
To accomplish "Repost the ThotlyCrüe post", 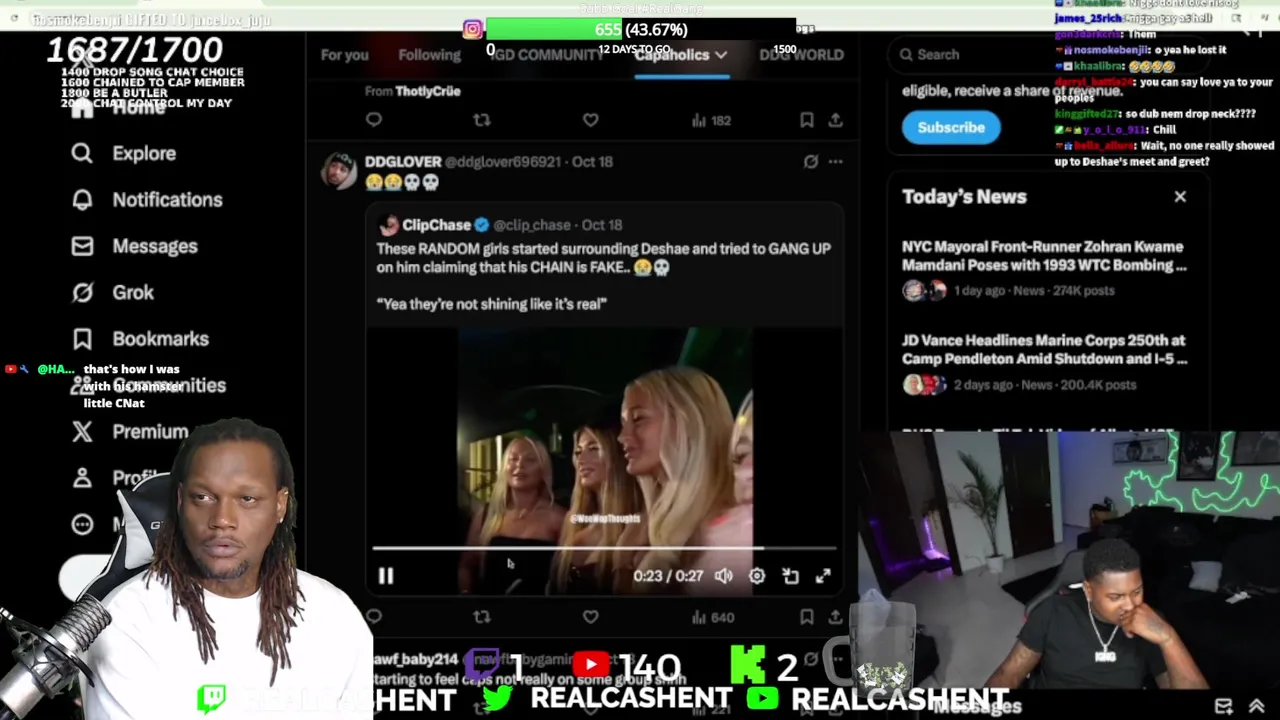I will point(482,120).
